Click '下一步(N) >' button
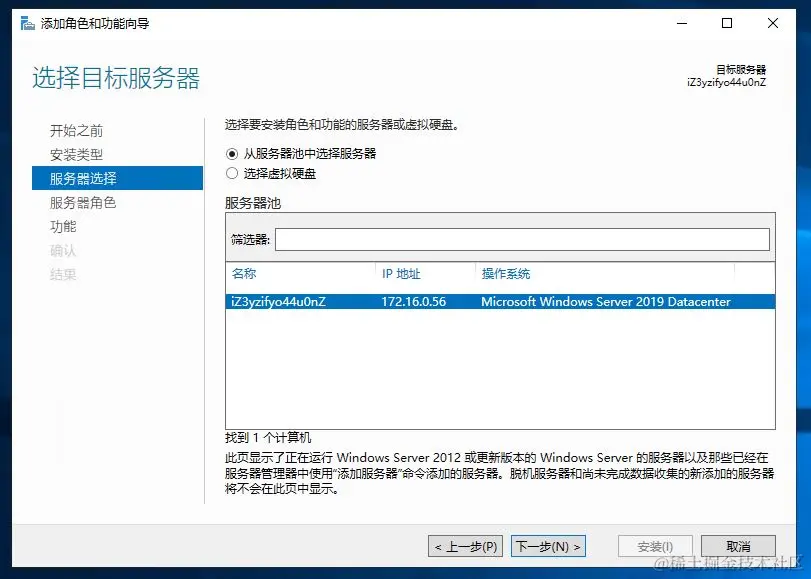Screen dimensions: 811x579 548,546
